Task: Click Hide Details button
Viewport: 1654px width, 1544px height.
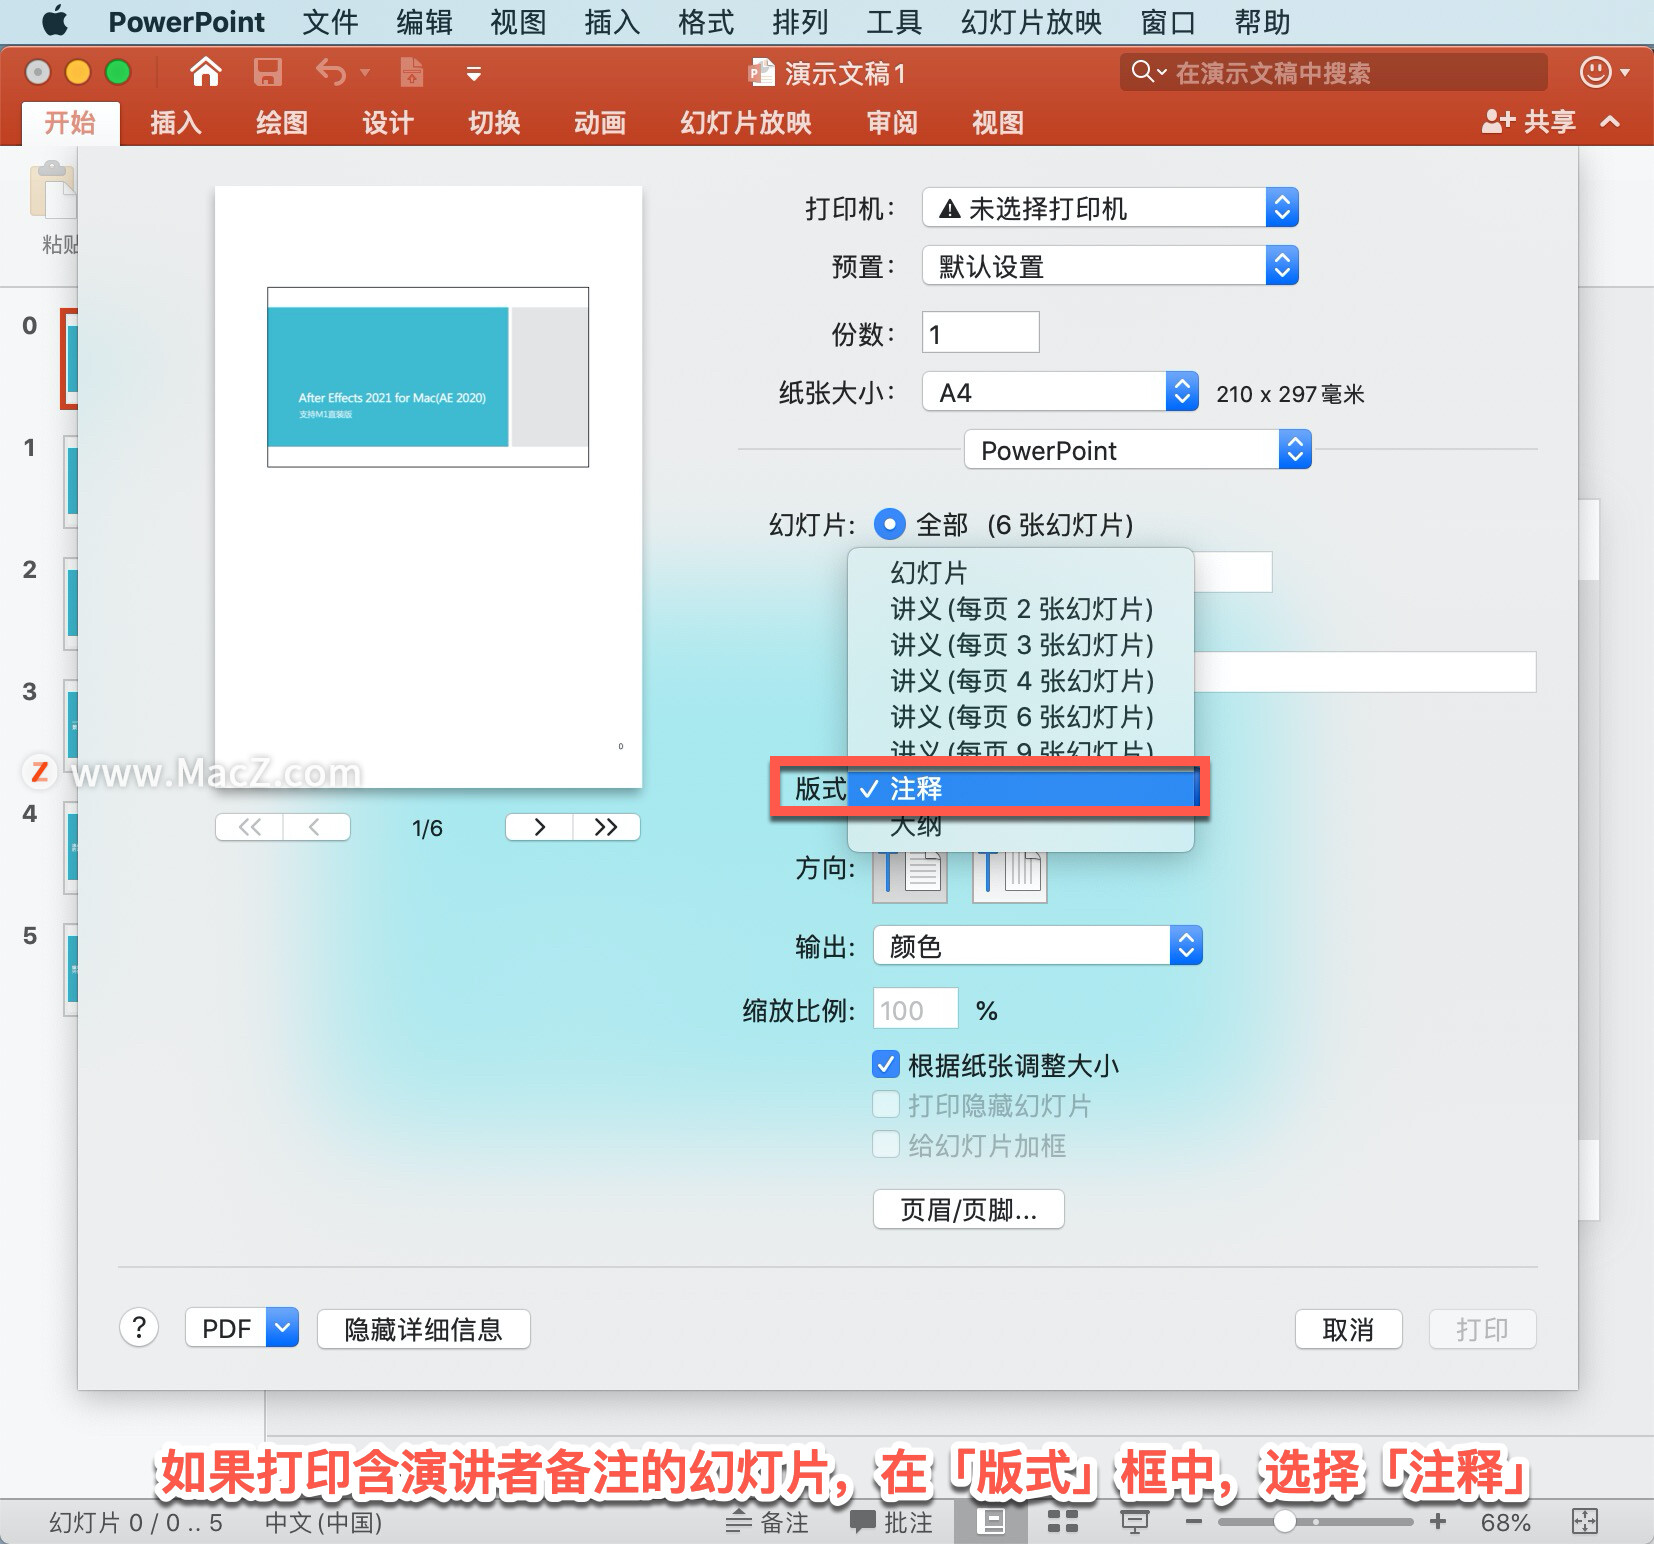Action: coord(423,1329)
